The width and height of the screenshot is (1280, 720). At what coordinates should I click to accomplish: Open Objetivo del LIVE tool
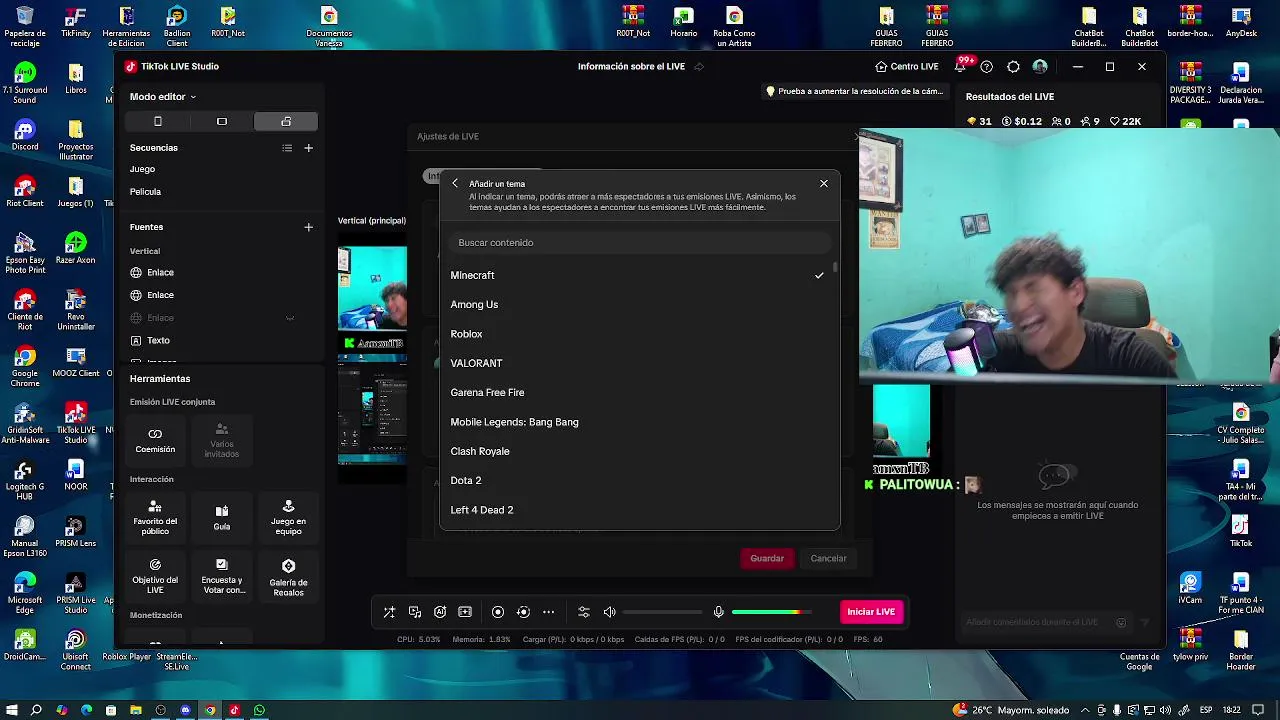click(x=155, y=576)
